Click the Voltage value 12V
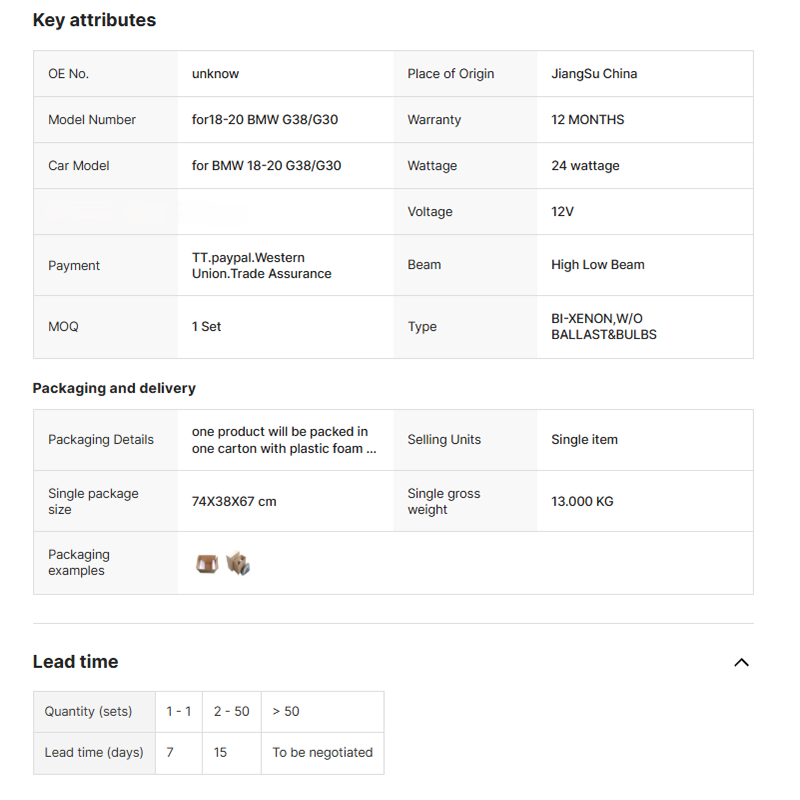Screen dimensions: 800x800 562,212
